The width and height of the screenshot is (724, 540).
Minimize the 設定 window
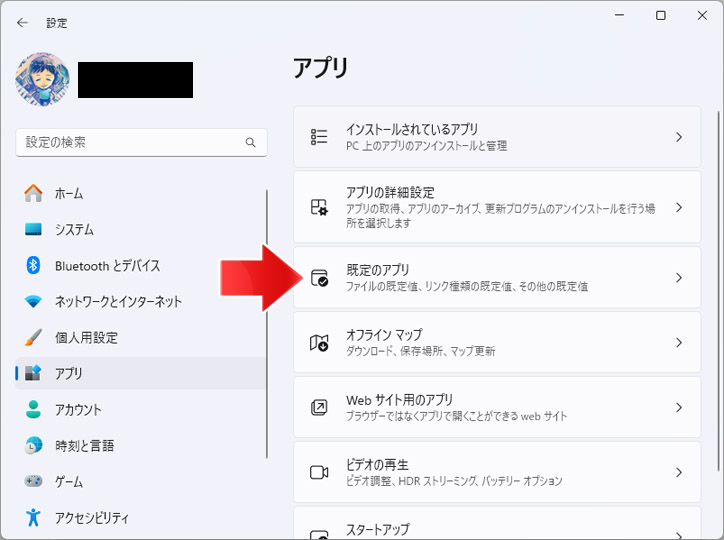click(619, 15)
